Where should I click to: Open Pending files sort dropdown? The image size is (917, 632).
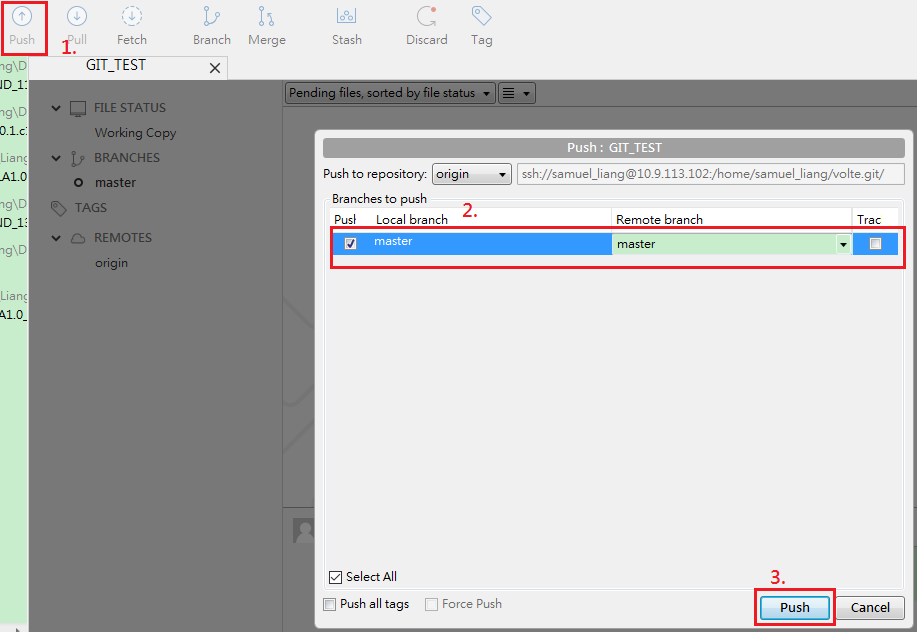pyautogui.click(x=390, y=93)
